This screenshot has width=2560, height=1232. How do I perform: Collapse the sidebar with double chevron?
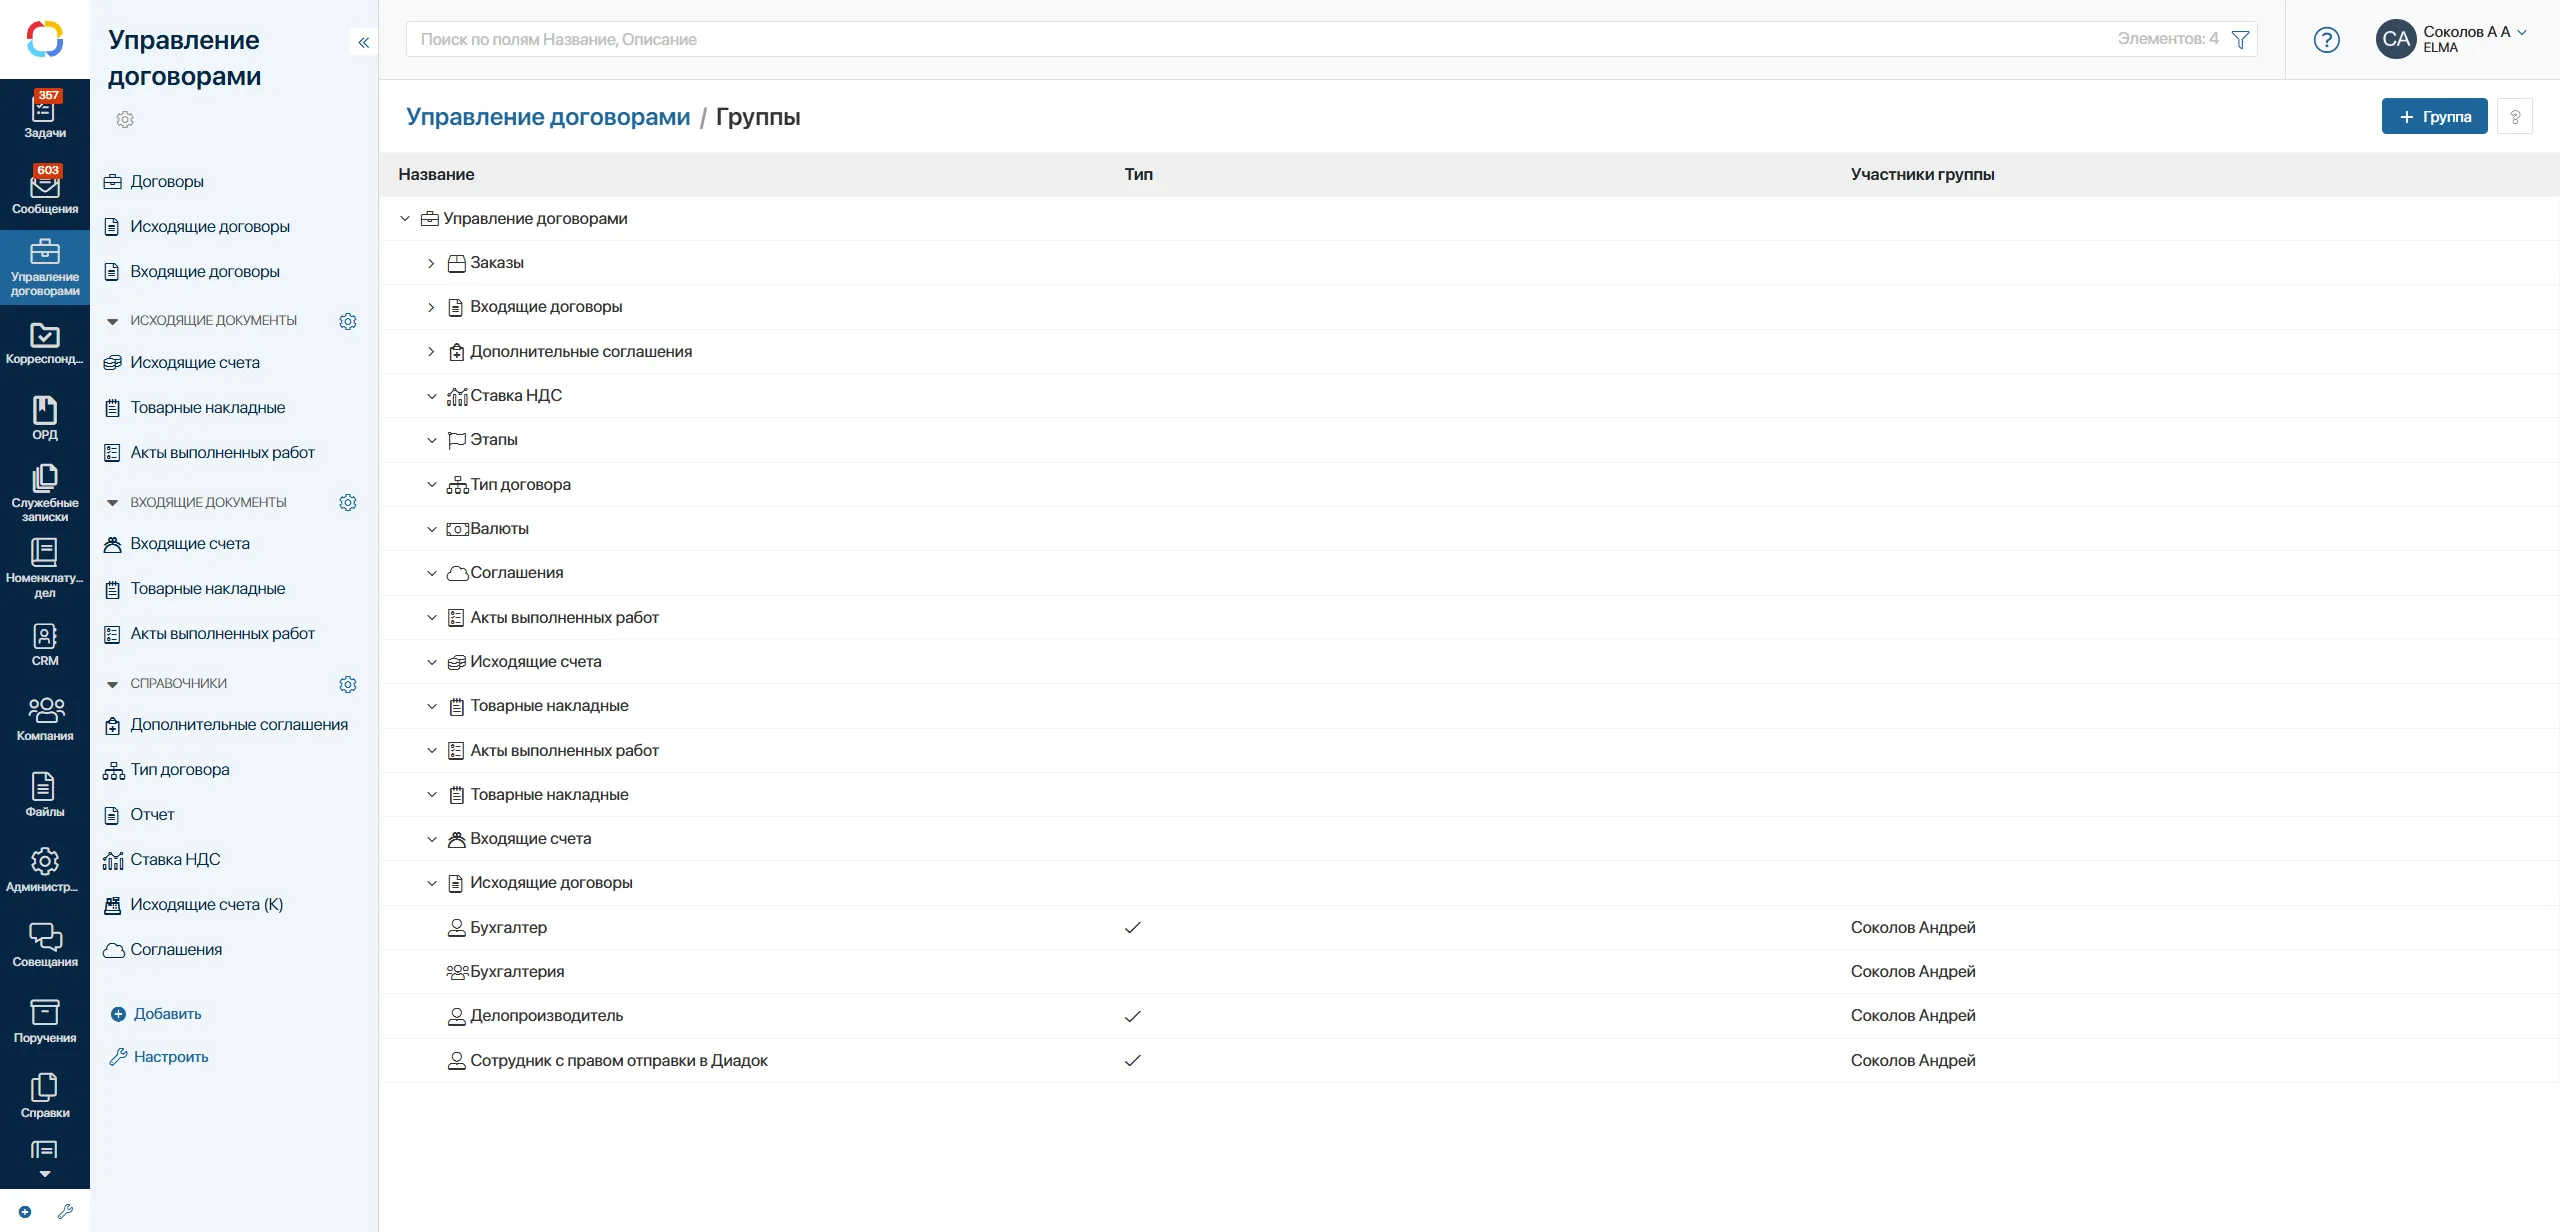[363, 42]
